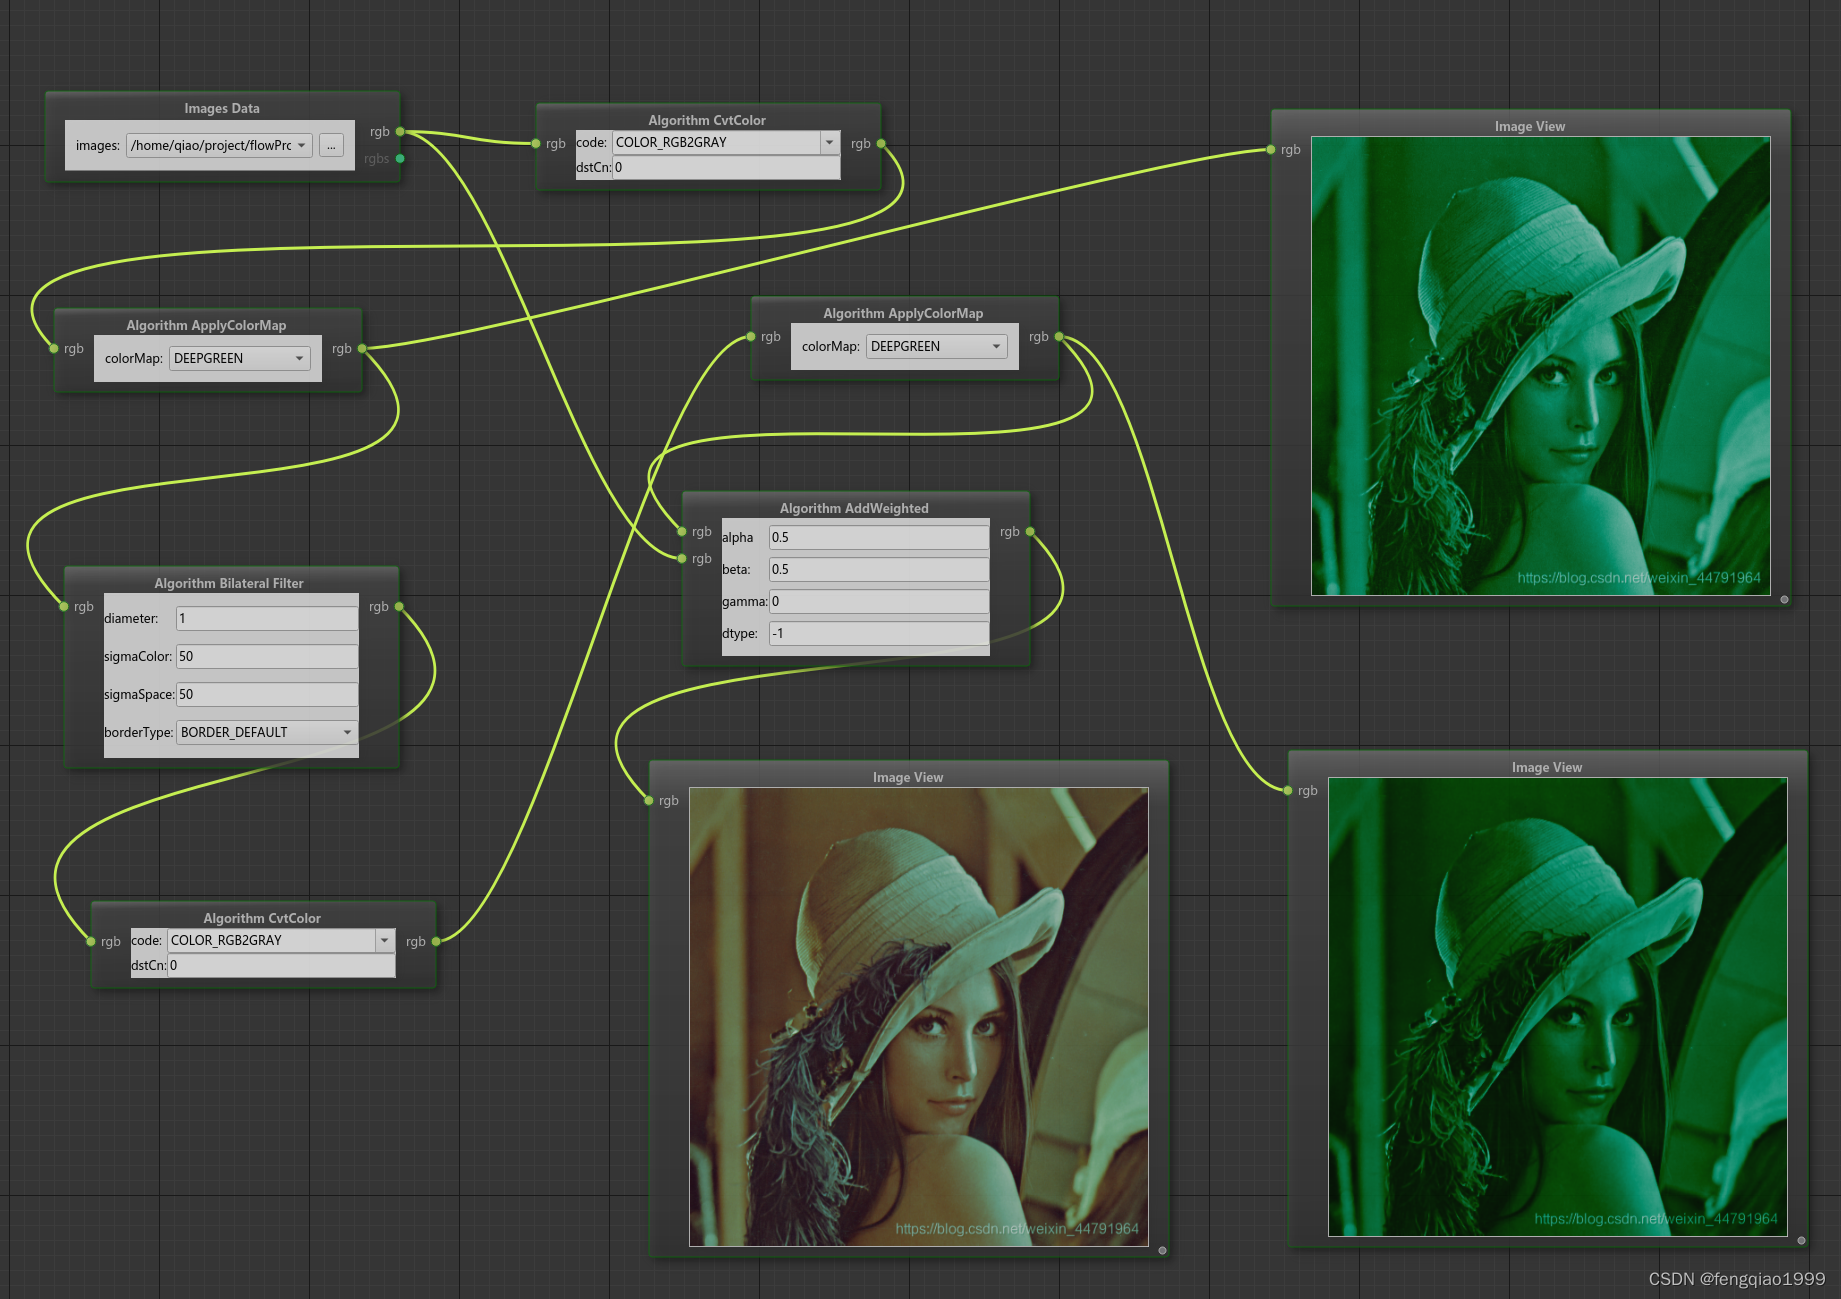The image size is (1841, 1299).
Task: Open the BORDER_DEFAULT borderType dropdown
Action: 266,732
